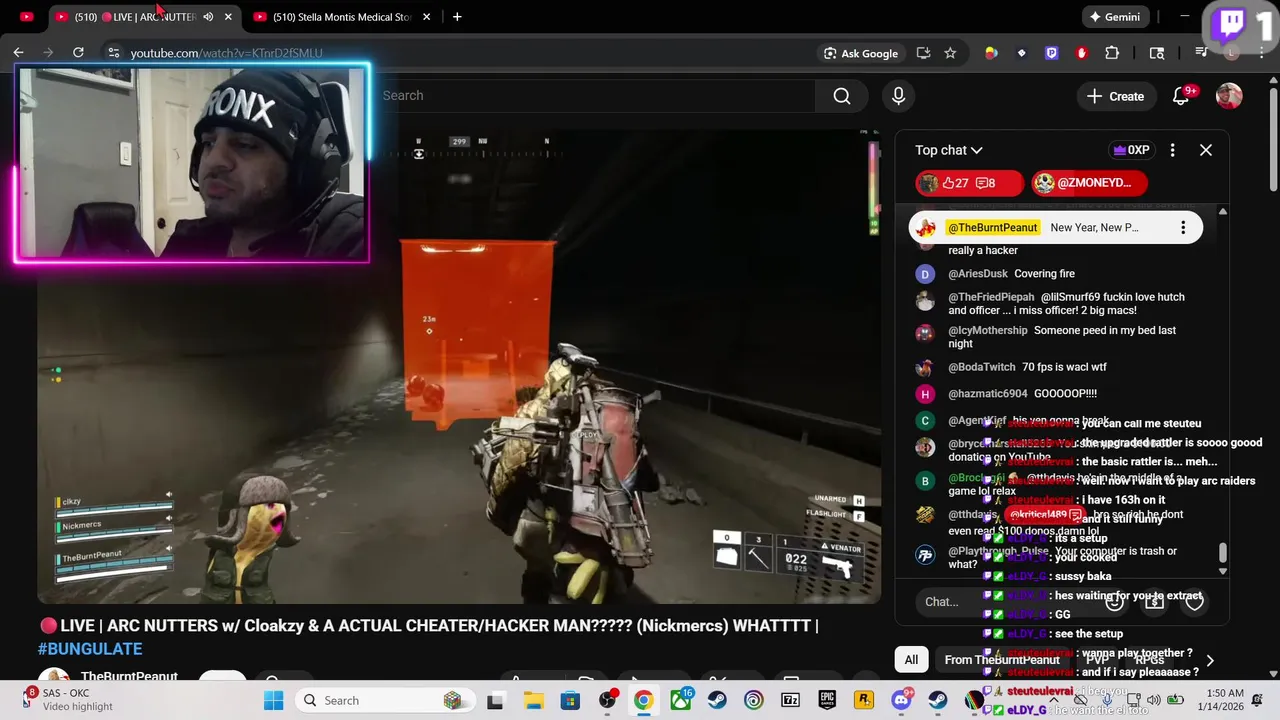Open the notifications bell
This screenshot has width=1280, height=720.
click(1181, 96)
